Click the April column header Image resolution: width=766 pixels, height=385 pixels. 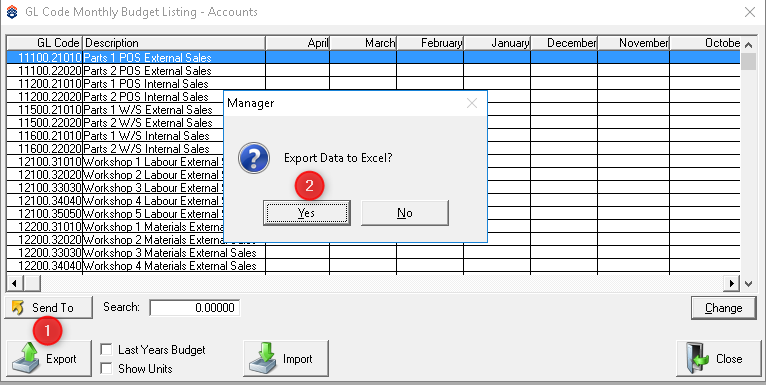[298, 43]
